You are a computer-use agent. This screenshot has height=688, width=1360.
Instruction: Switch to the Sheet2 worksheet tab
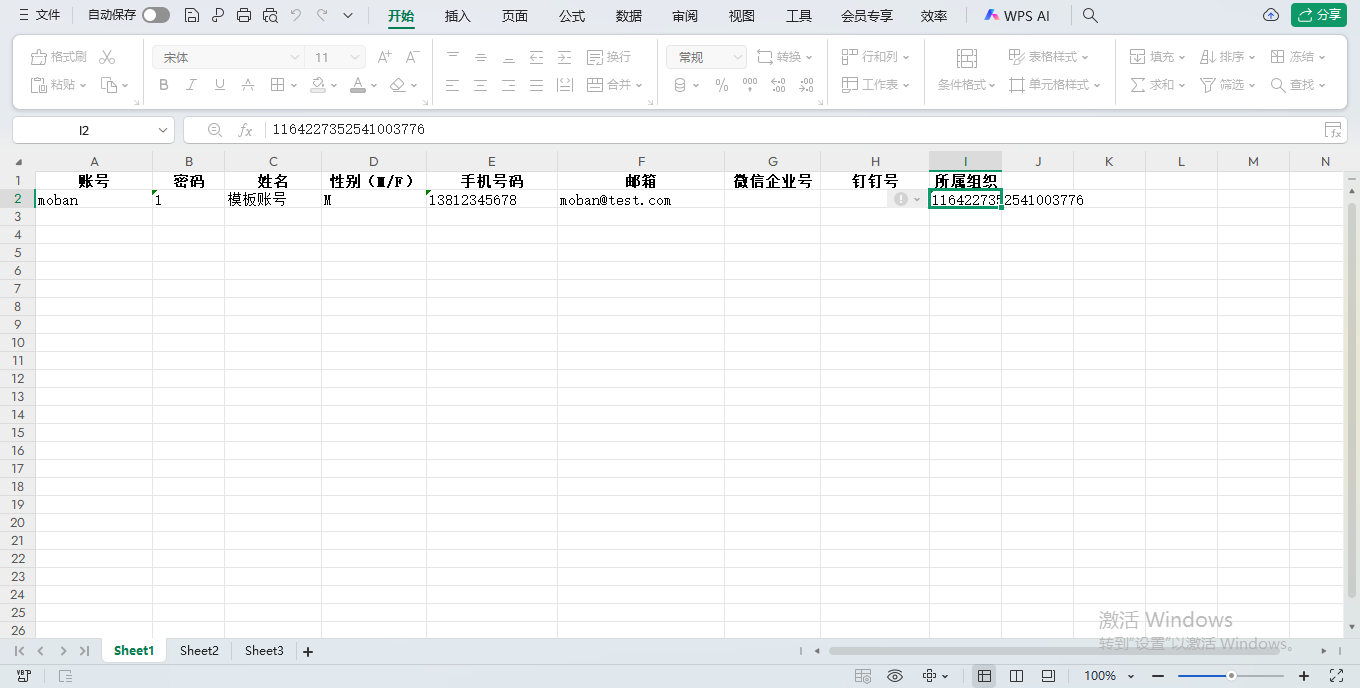pyautogui.click(x=199, y=651)
